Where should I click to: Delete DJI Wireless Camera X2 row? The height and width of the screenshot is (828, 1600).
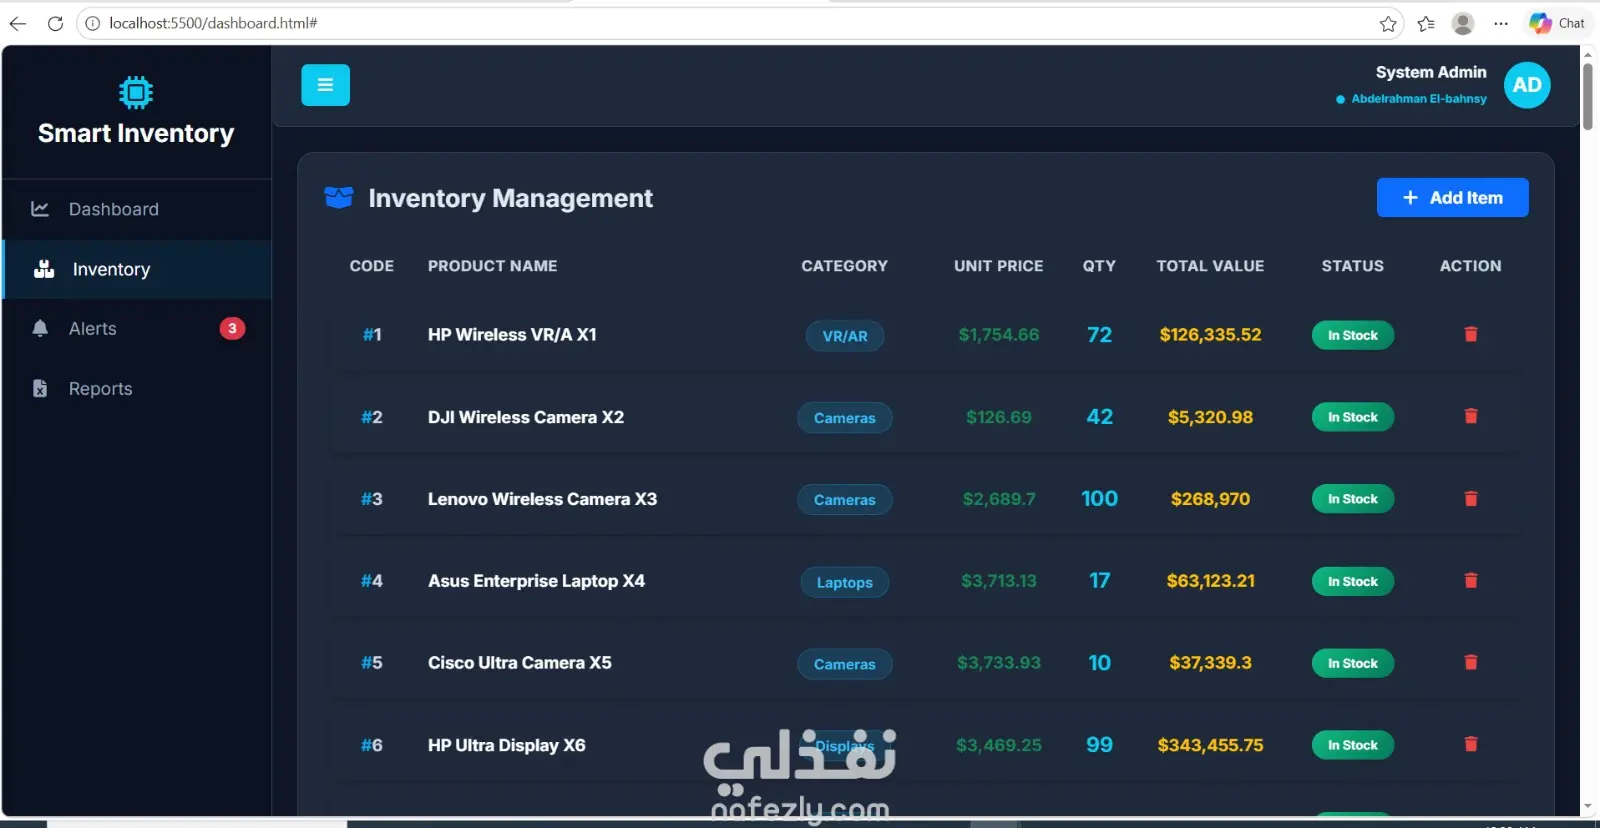1471,416
